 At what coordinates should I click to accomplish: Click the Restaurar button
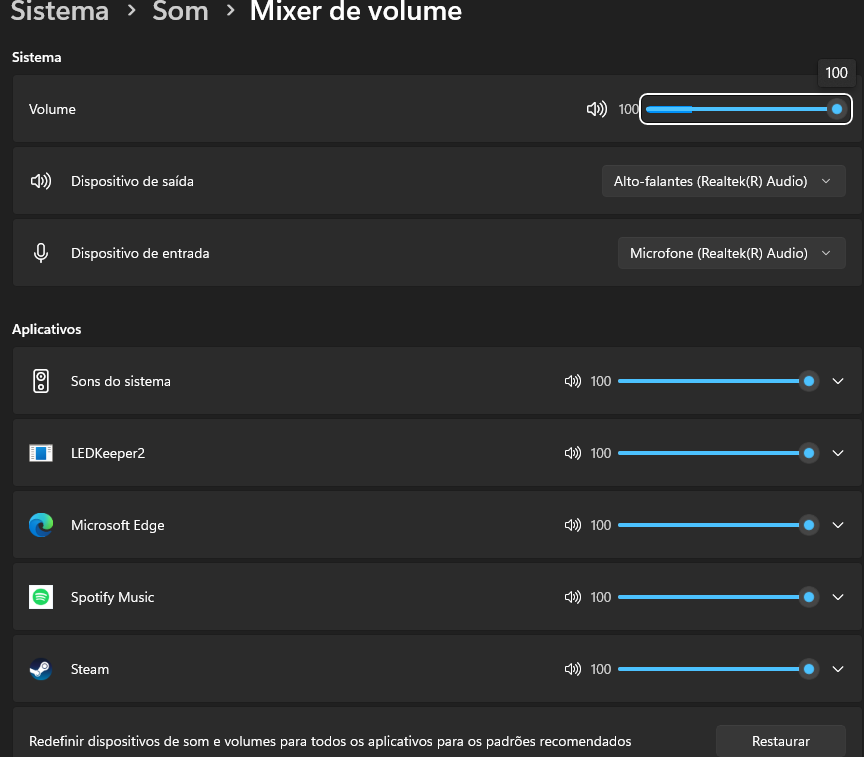click(x=781, y=741)
